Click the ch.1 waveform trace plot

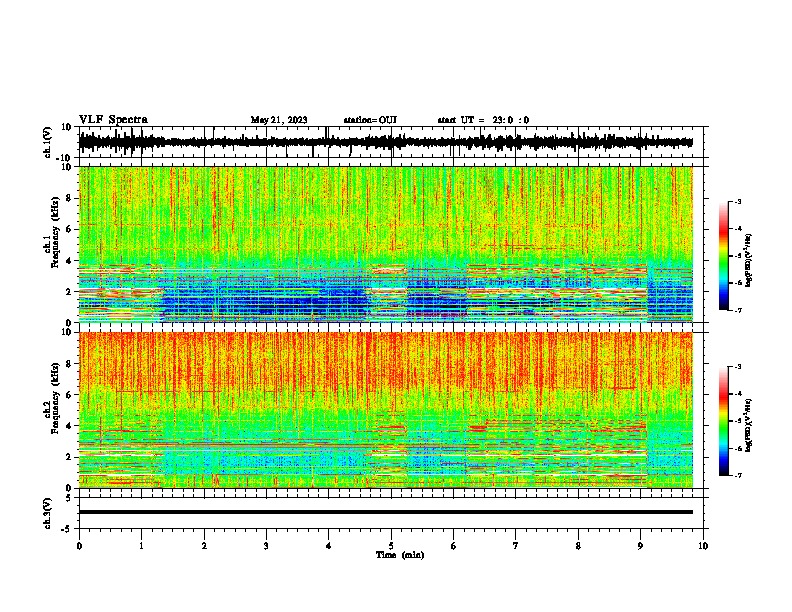pos(386,142)
